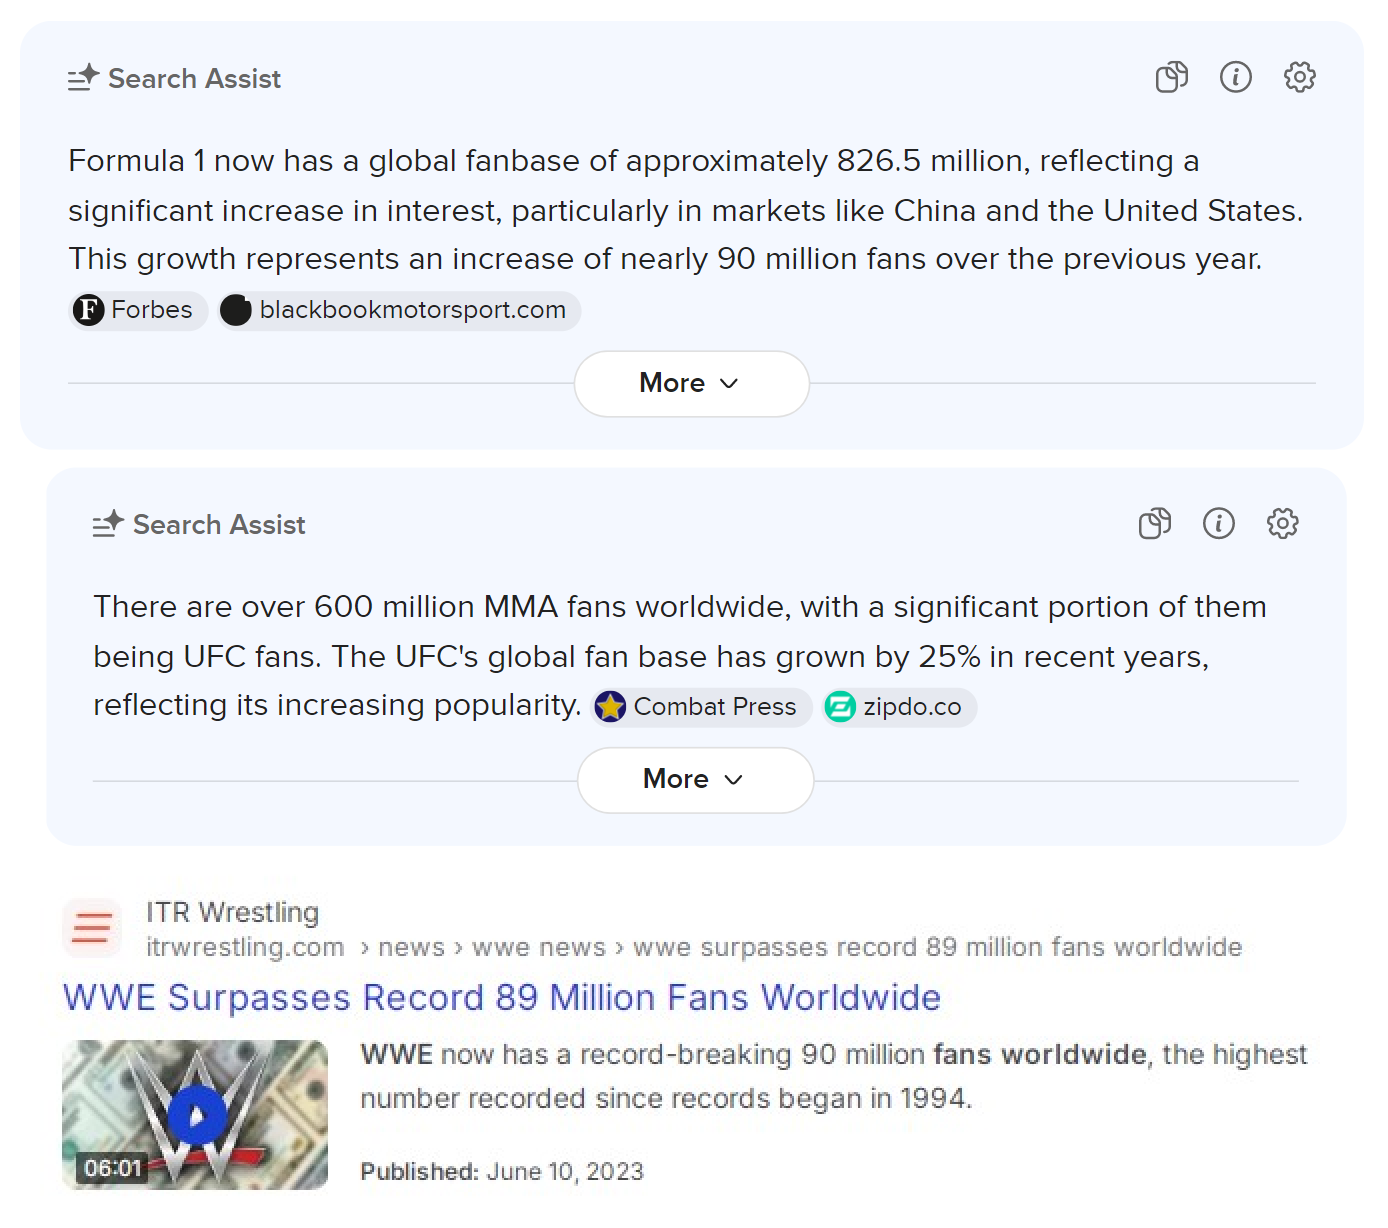Click the ITR Wrestling site favicon

click(x=92, y=928)
